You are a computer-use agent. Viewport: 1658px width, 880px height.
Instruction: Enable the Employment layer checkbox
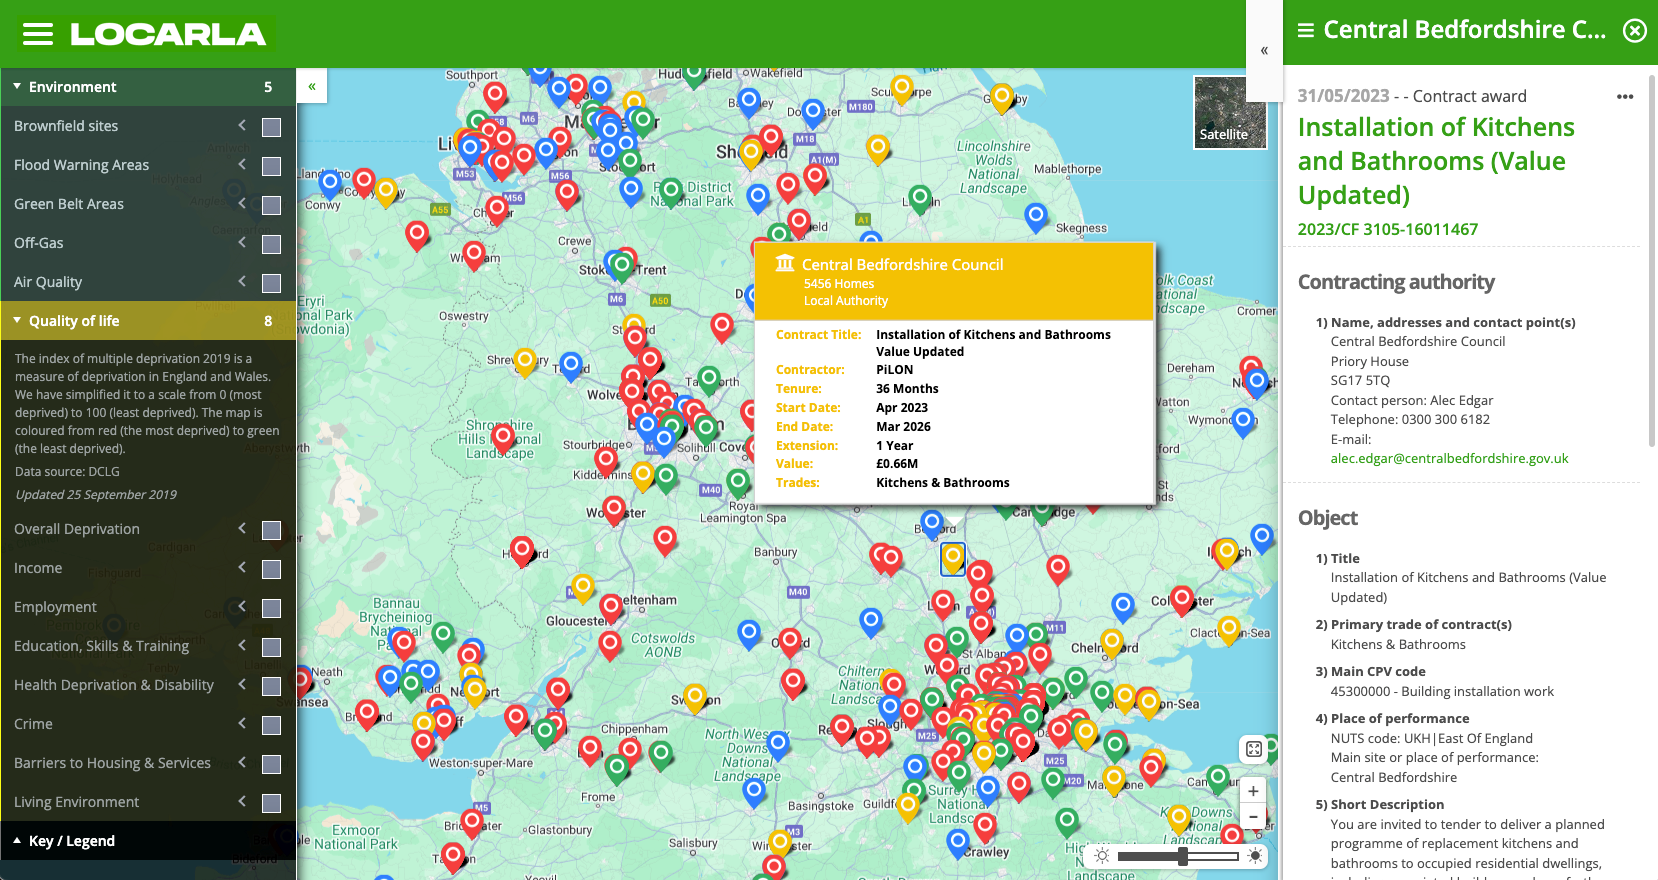tap(271, 608)
